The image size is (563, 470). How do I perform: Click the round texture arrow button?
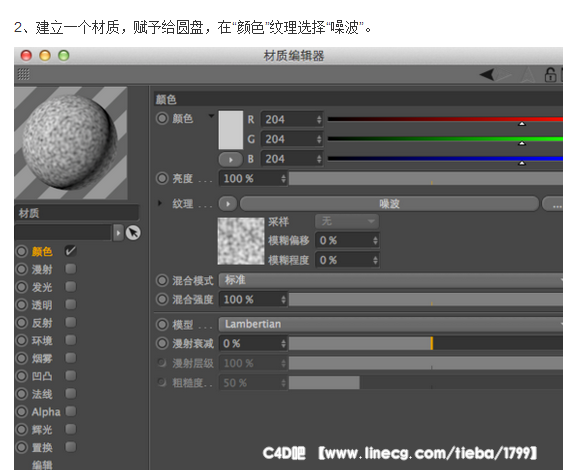[228, 204]
